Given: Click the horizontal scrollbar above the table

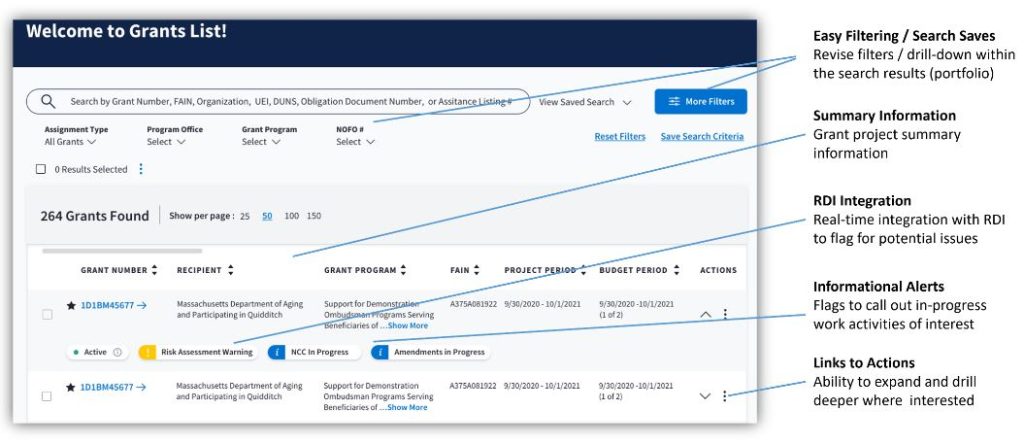Looking at the screenshot, I should point(121,250).
